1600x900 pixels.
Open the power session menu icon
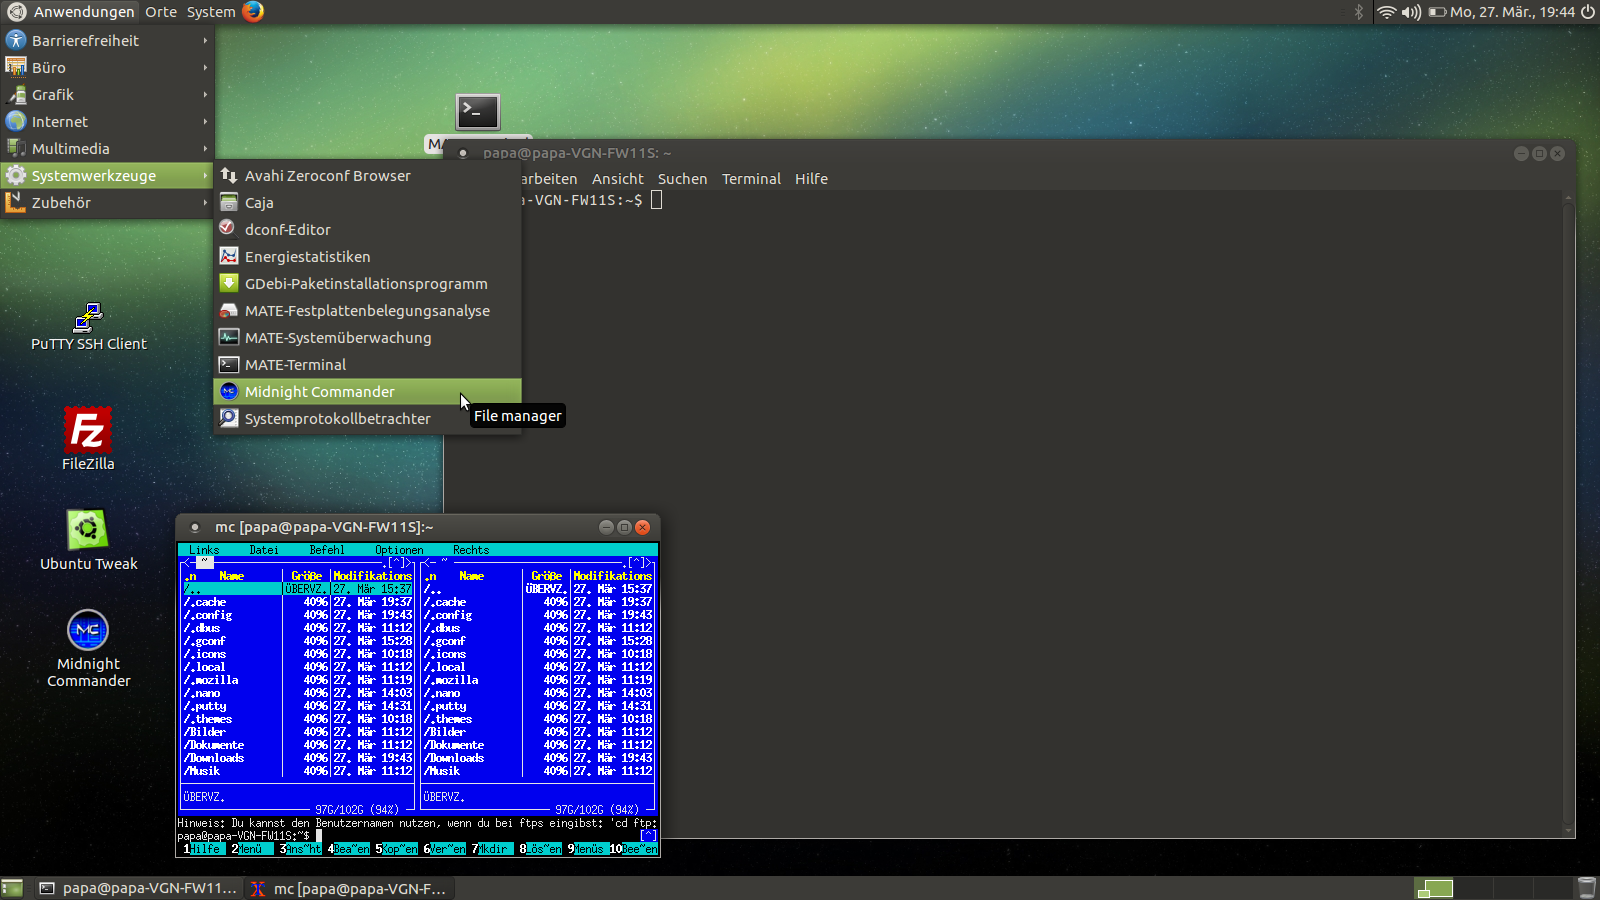coord(1587,12)
